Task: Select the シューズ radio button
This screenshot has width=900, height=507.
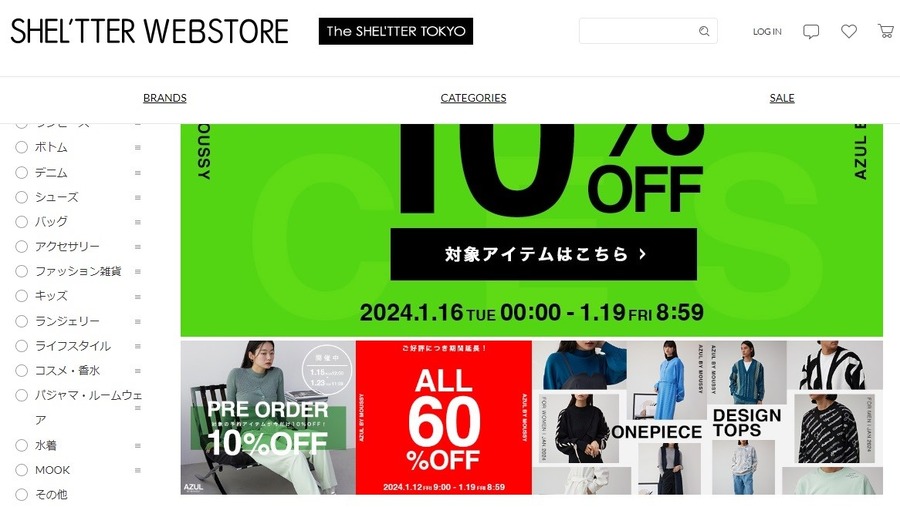Action: (21, 198)
